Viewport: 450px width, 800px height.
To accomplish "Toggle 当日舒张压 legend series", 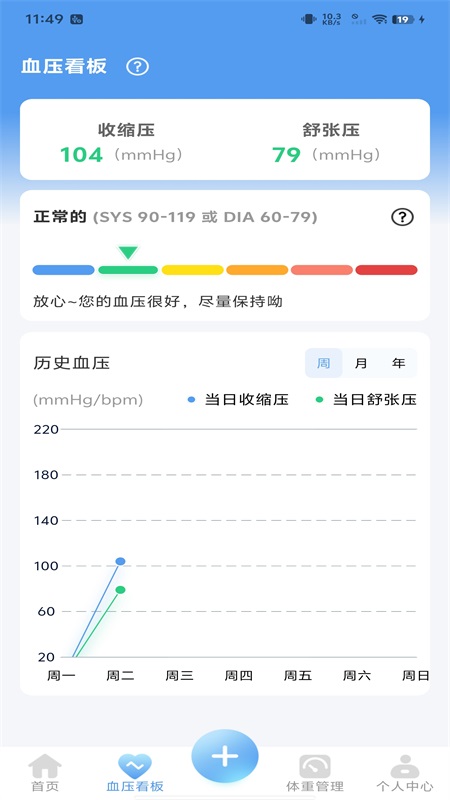I will (x=366, y=399).
